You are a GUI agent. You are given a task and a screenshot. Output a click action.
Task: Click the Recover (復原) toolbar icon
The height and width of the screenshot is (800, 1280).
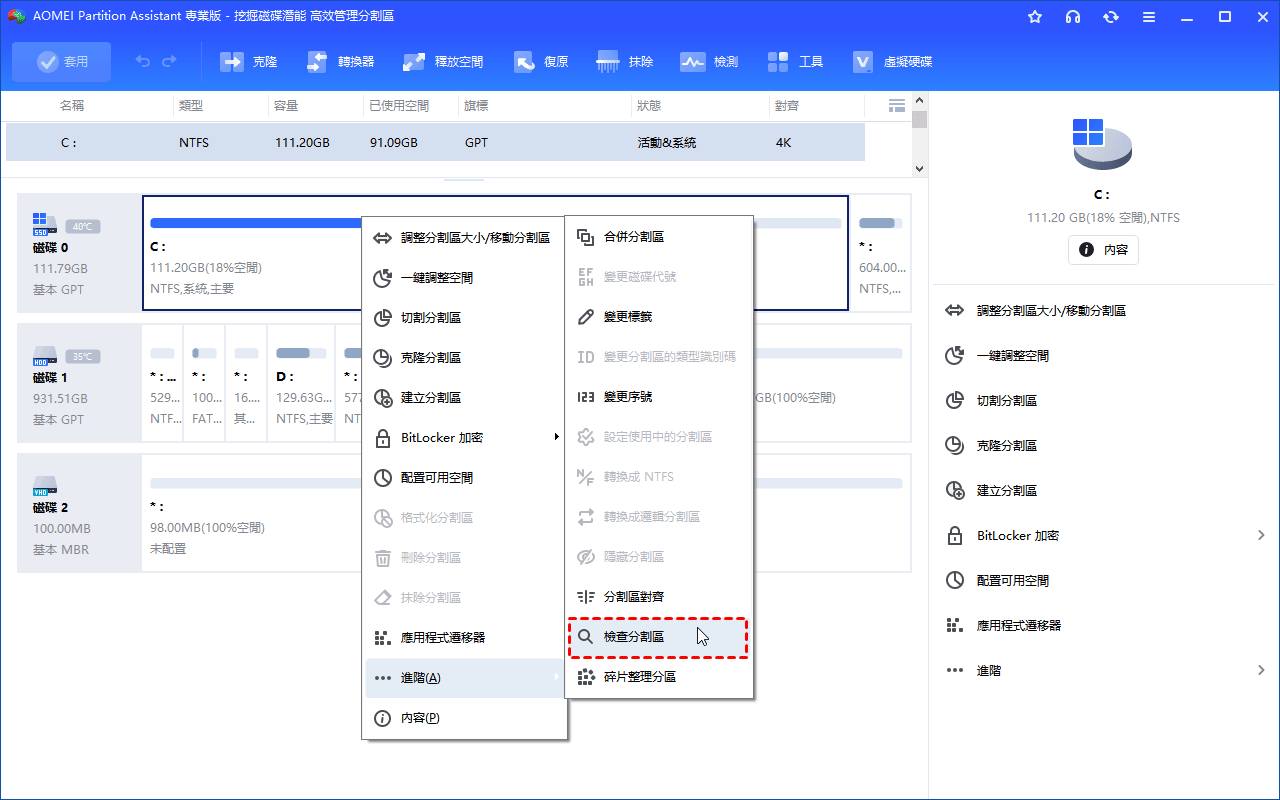point(525,62)
